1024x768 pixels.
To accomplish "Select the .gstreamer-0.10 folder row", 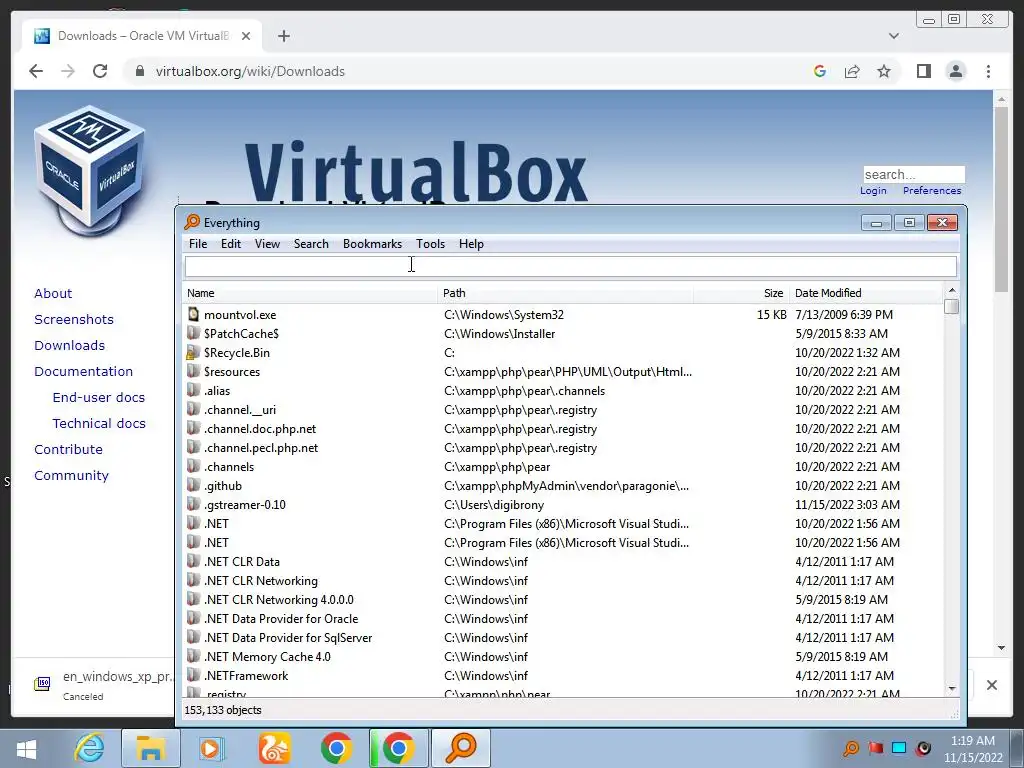I will point(564,505).
